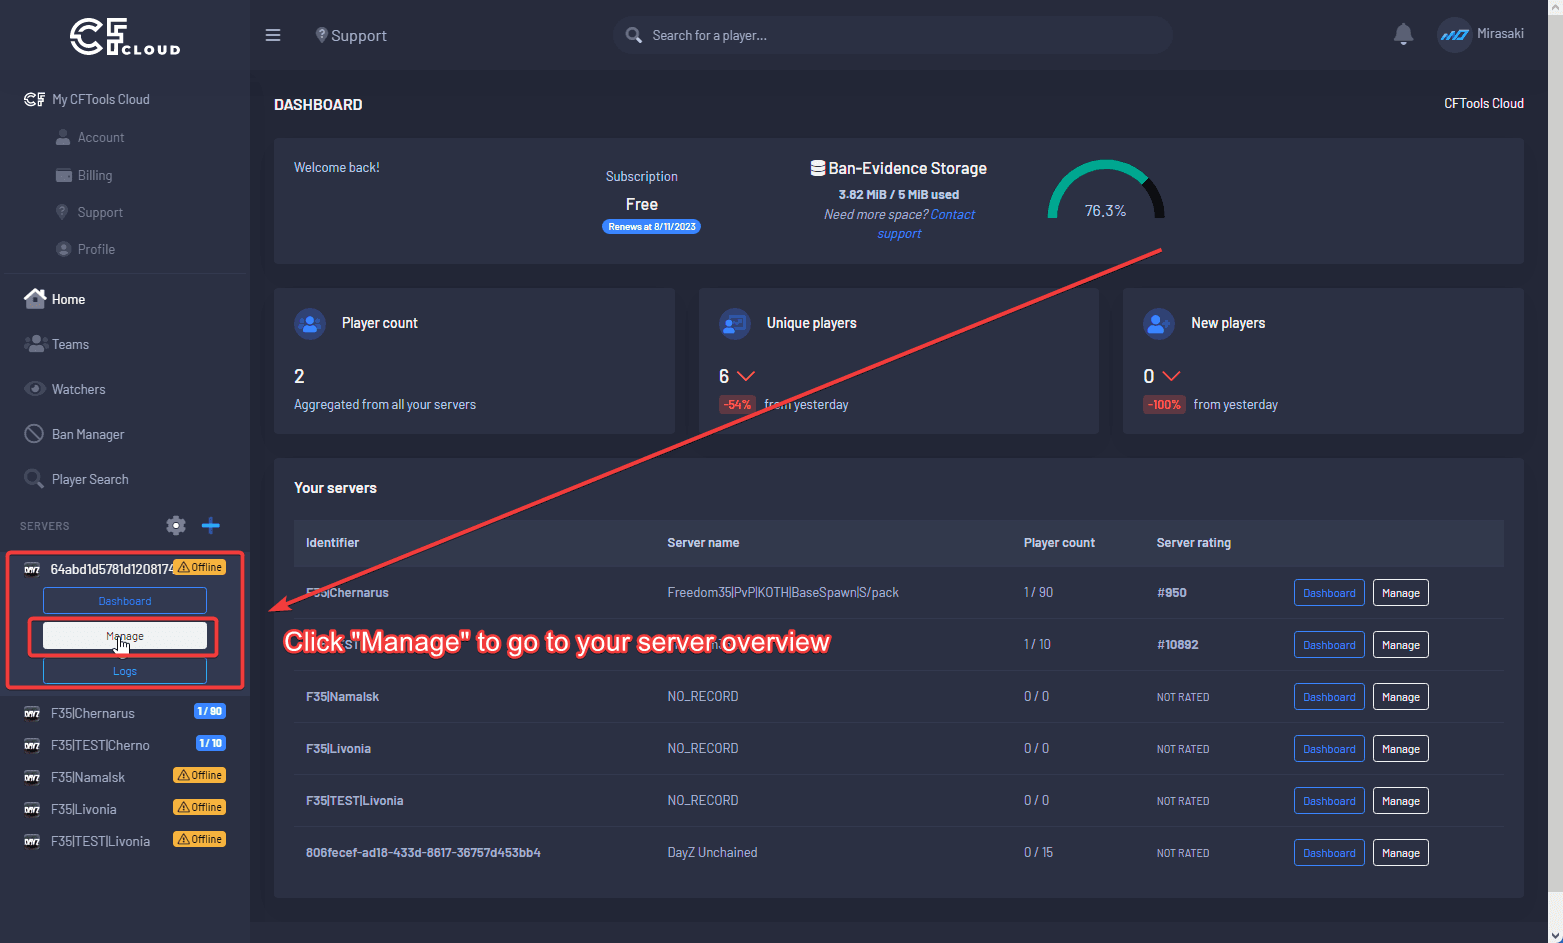1563x943 pixels.
Task: Click the sidebar Support question icon
Action: click(63, 212)
